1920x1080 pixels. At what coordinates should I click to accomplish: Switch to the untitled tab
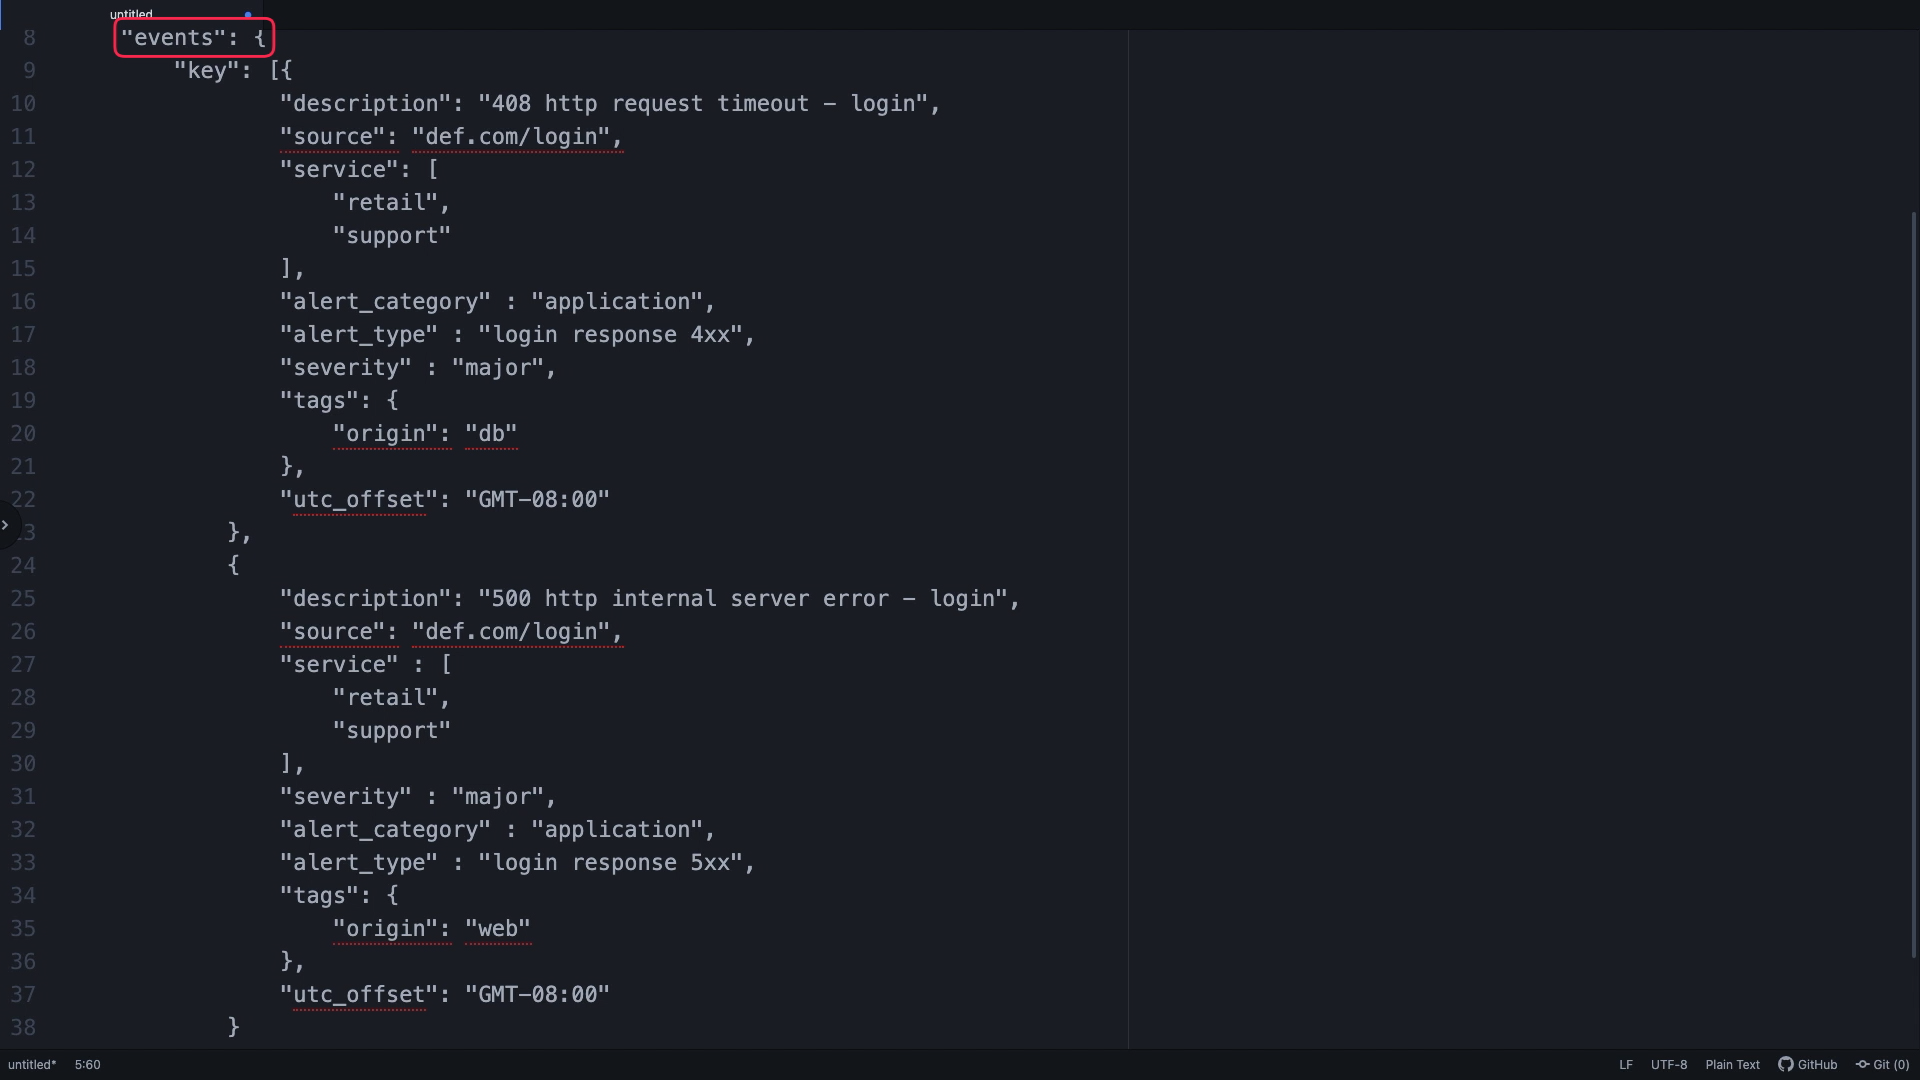131,15
